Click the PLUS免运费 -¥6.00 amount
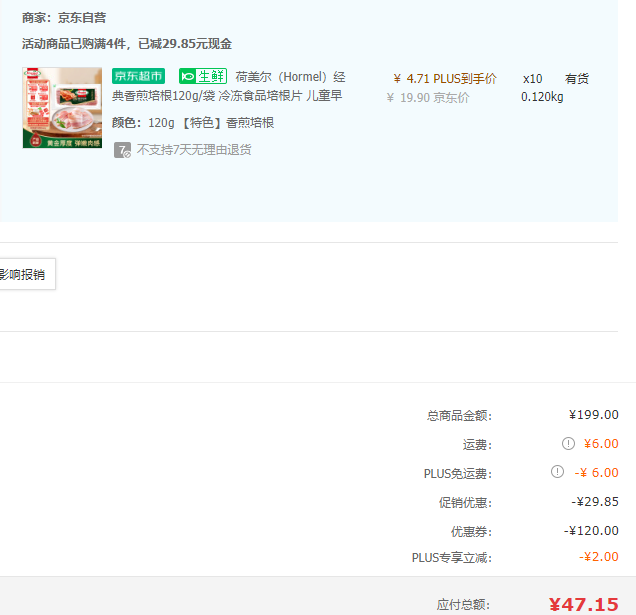The width and height of the screenshot is (636, 615). (x=597, y=473)
